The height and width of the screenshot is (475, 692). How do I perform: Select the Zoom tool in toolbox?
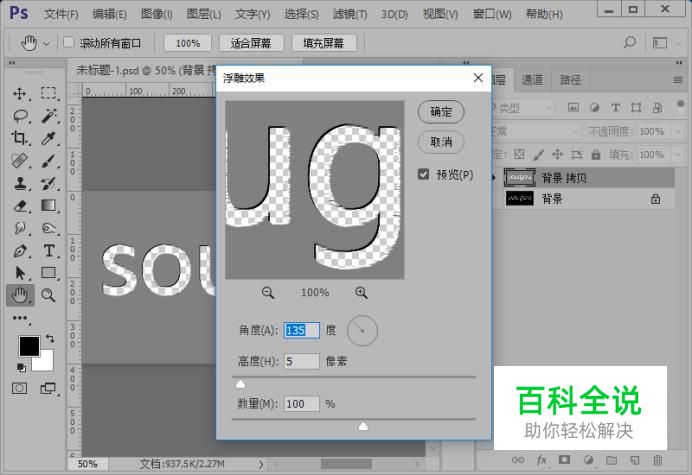point(48,295)
